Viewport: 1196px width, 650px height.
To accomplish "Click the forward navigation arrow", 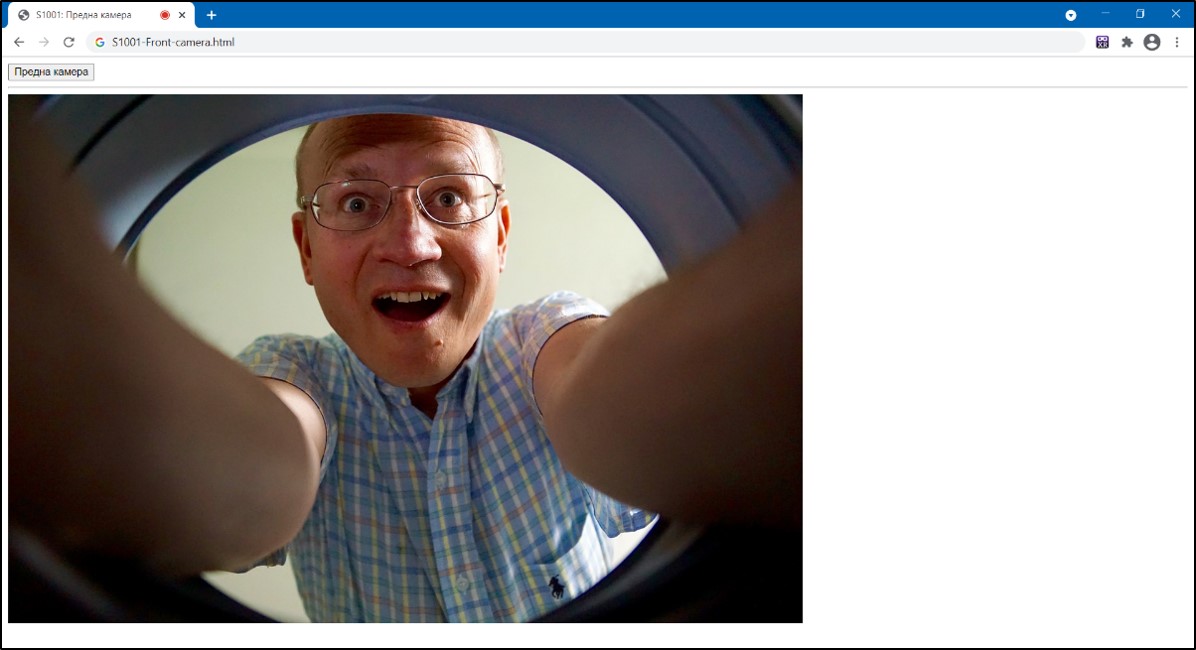I will click(x=44, y=42).
